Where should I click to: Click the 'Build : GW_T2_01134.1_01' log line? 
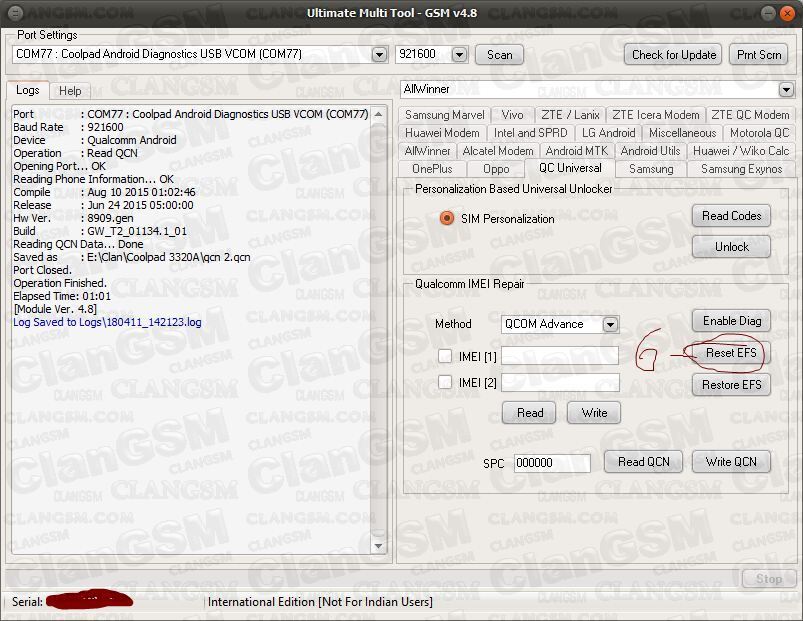100,231
